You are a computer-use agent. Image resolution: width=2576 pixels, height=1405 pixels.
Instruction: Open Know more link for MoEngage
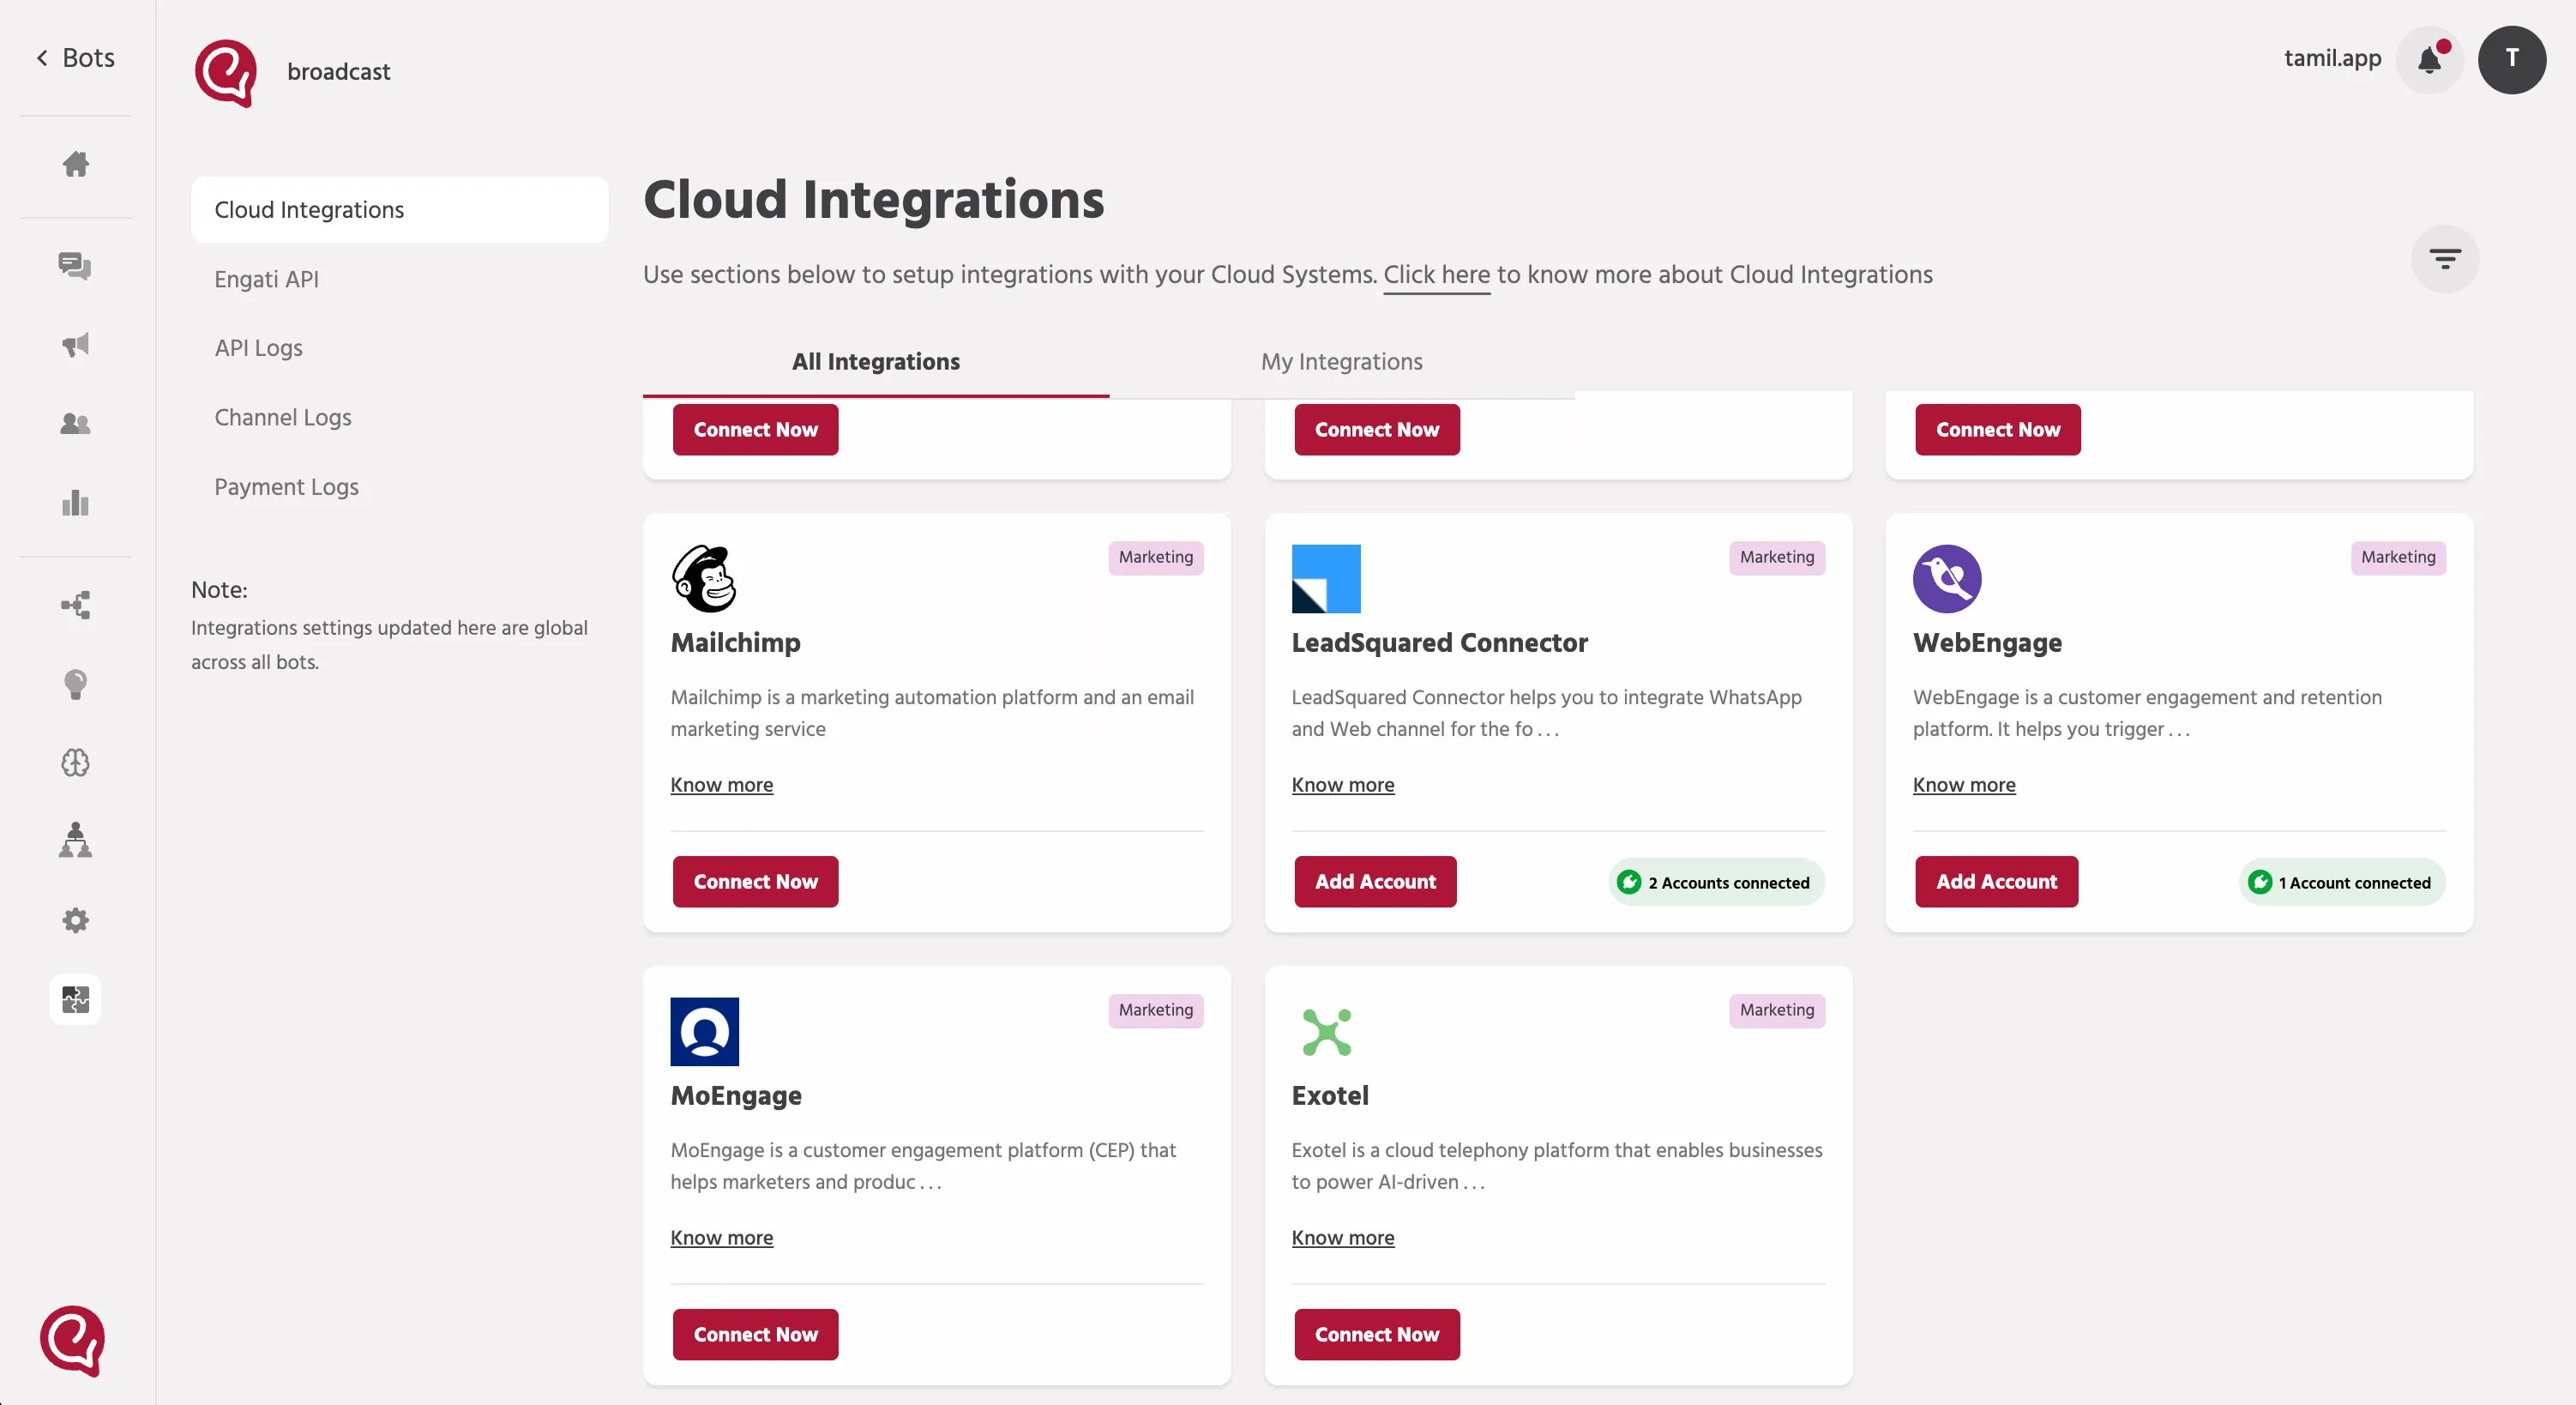[x=722, y=1238]
